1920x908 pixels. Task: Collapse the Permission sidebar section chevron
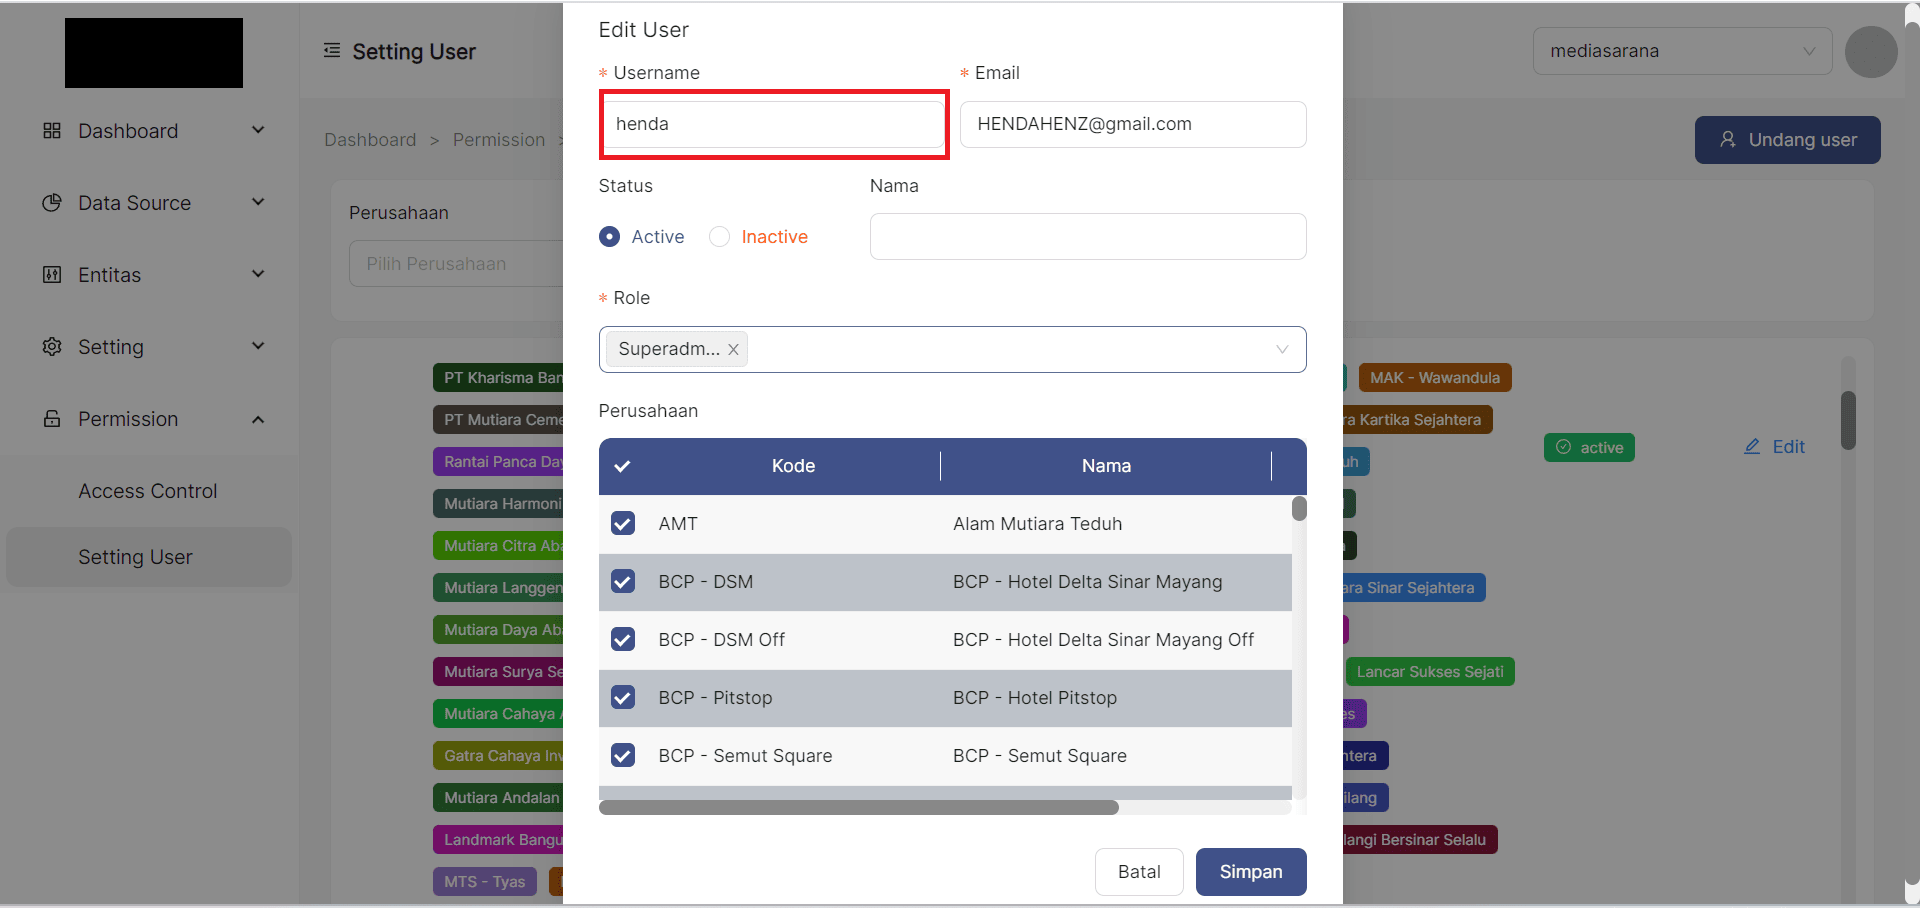point(258,419)
